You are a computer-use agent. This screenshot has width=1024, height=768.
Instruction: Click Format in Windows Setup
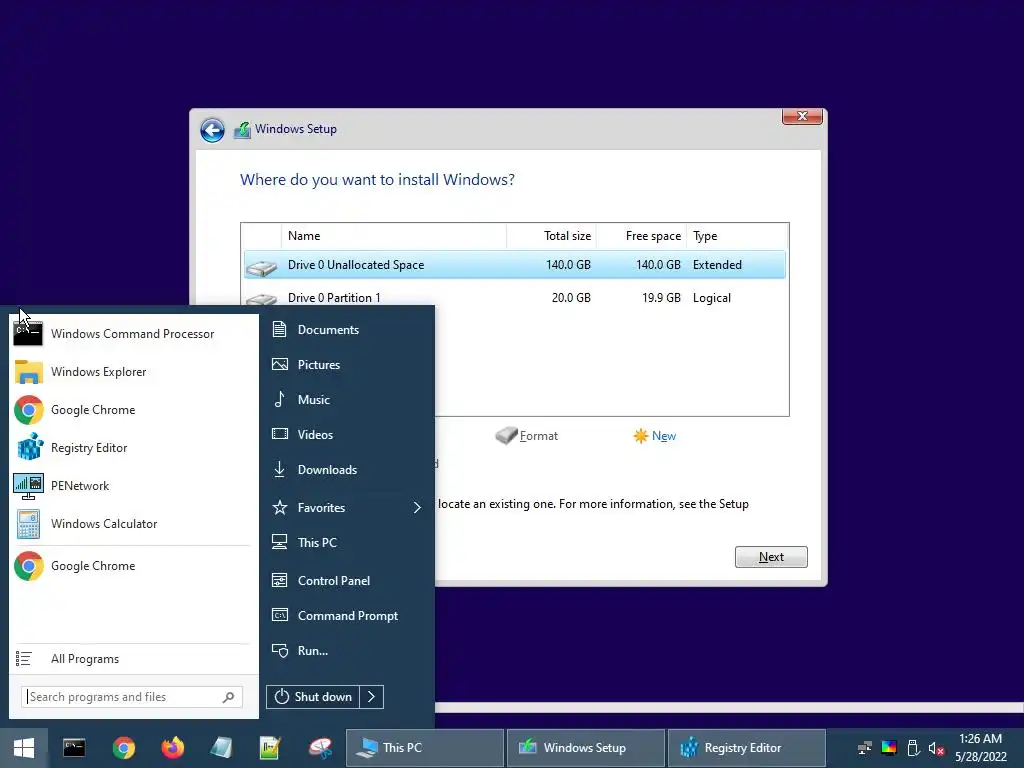[x=528, y=436]
